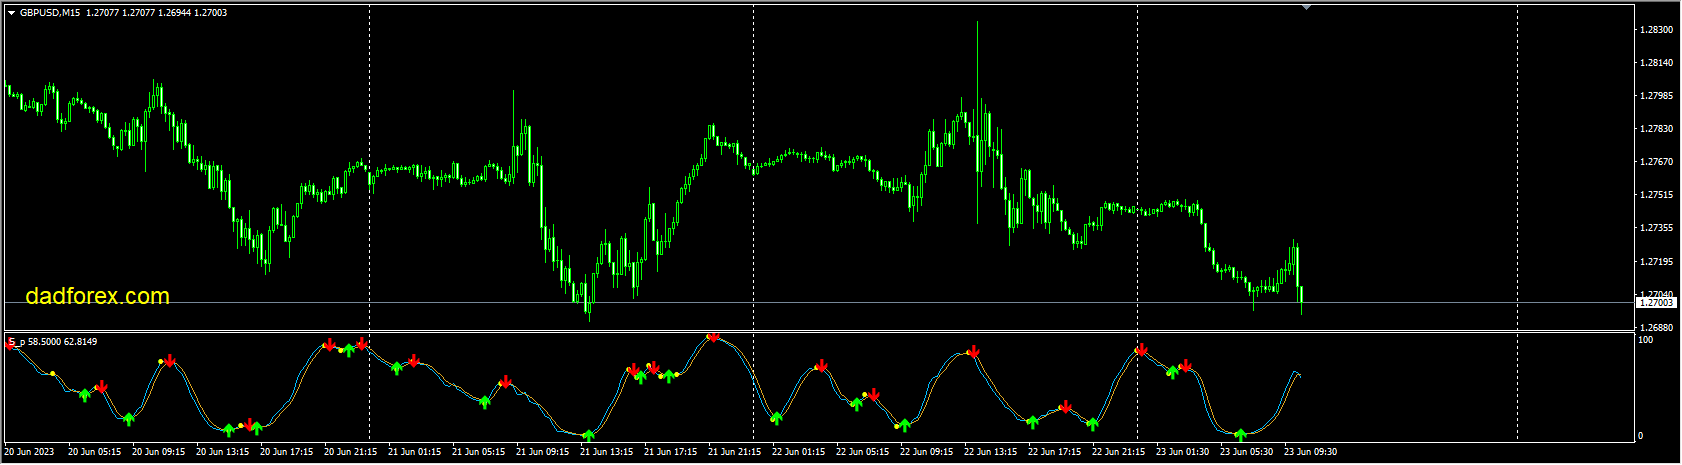
Task: Click the 100 level on the indicator scale
Action: (x=1645, y=341)
